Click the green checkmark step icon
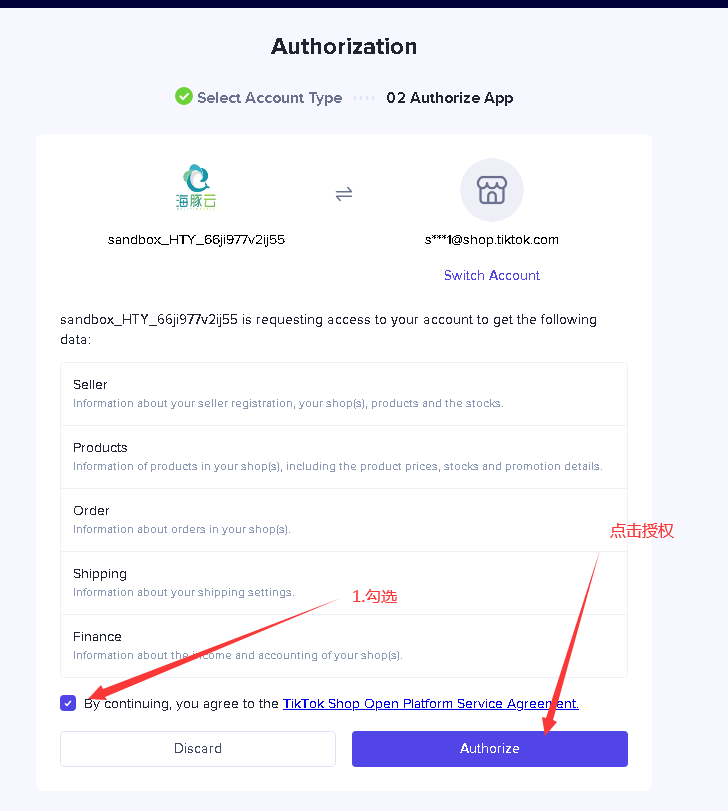728x811 pixels. coord(184,96)
